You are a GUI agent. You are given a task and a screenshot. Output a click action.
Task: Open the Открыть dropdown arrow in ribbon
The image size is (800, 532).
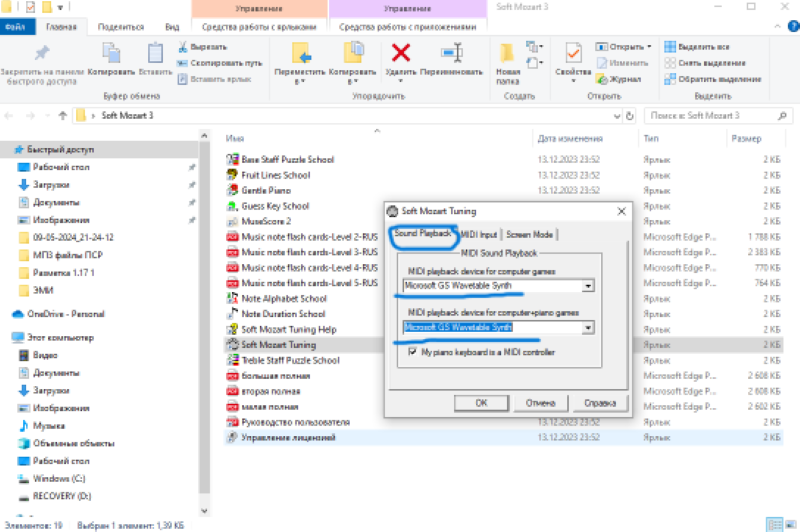(649, 46)
